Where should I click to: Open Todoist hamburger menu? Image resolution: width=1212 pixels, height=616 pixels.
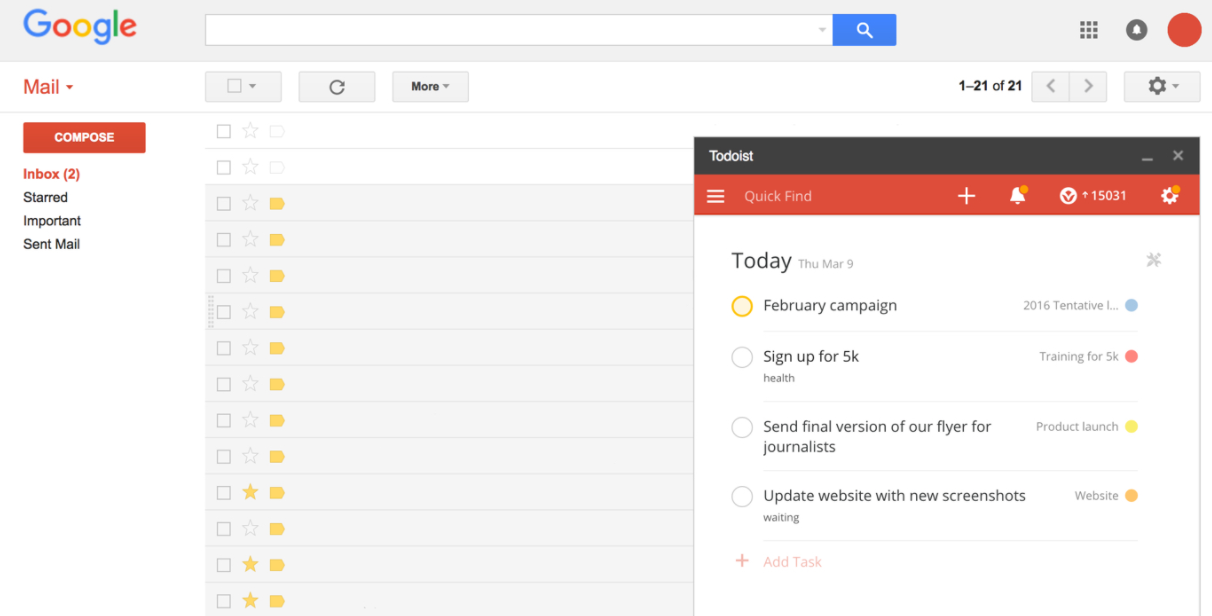715,196
